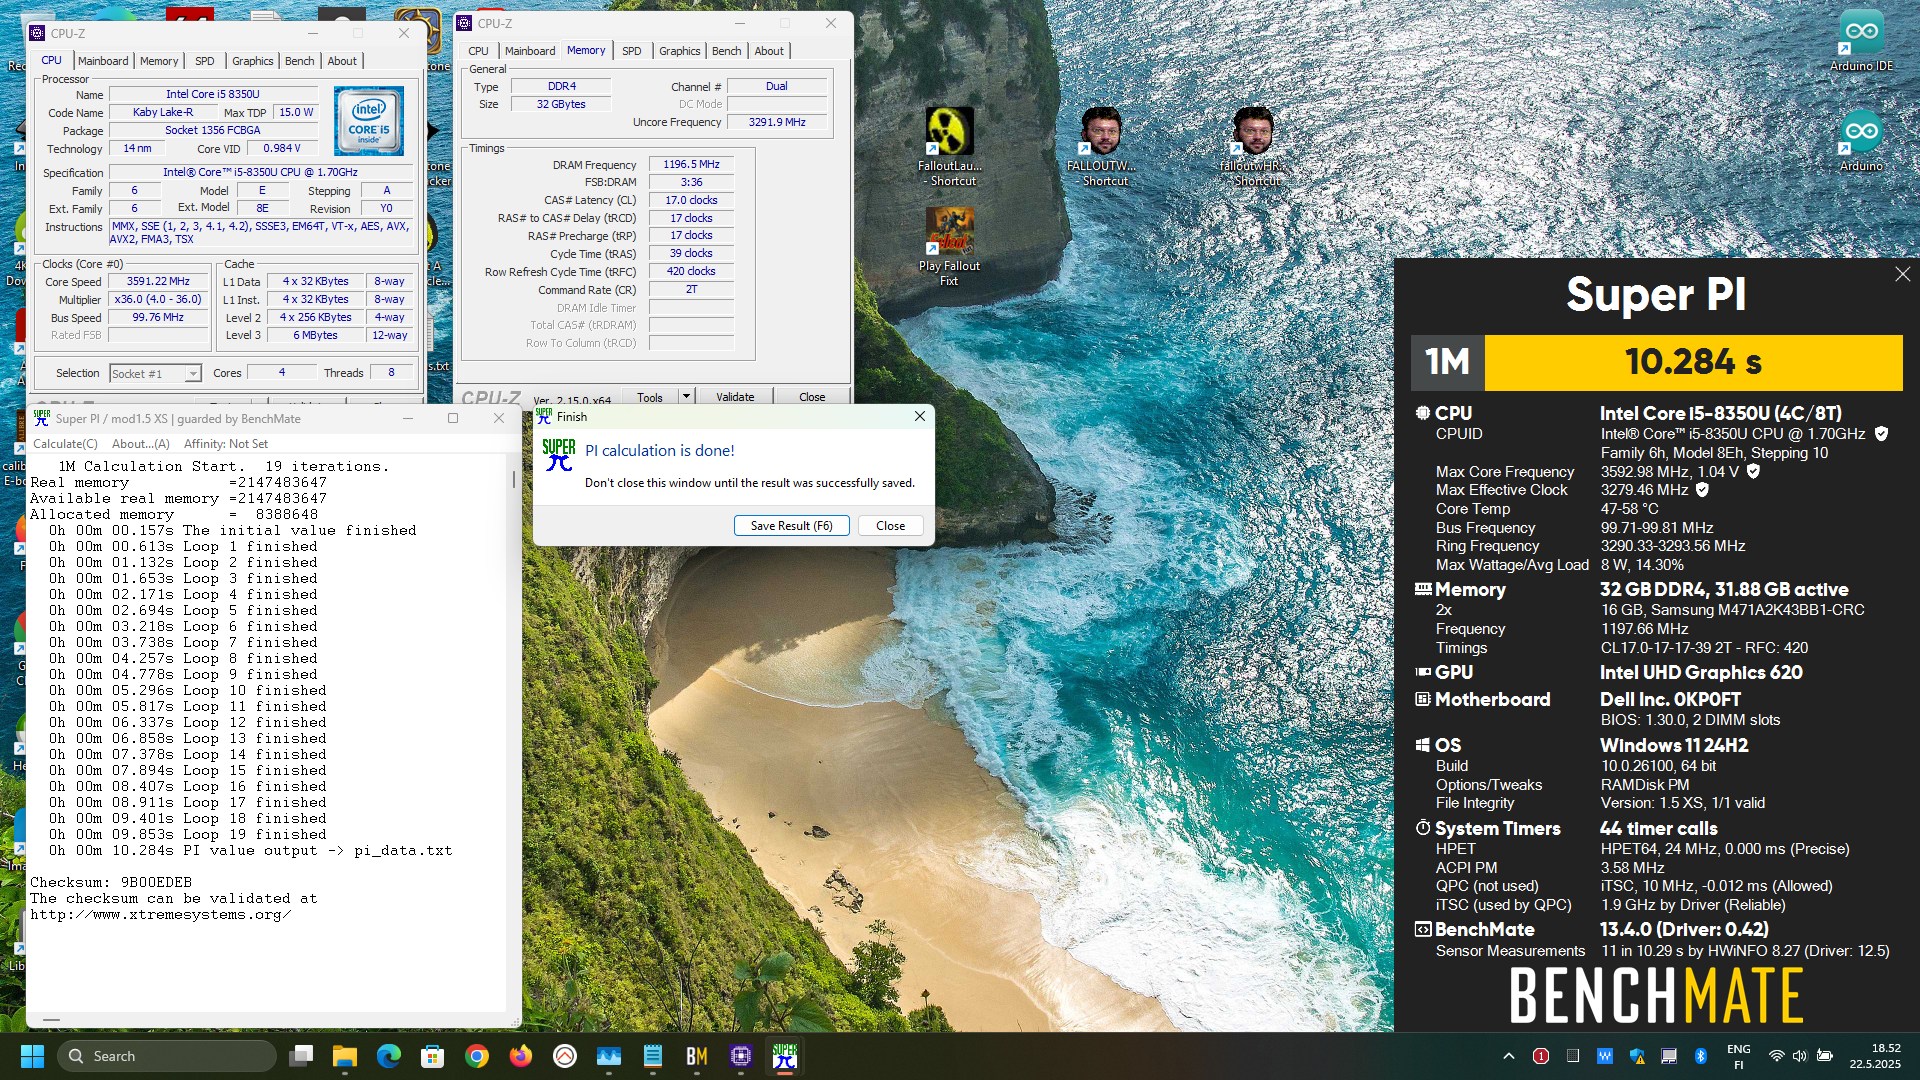Click the ENG FI language indicator
The image size is (1920, 1080).
[1738, 1056]
